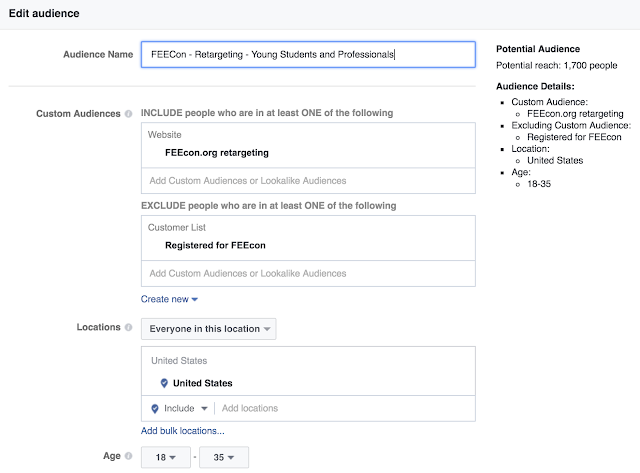Open the Create new dropdown

[169, 299]
